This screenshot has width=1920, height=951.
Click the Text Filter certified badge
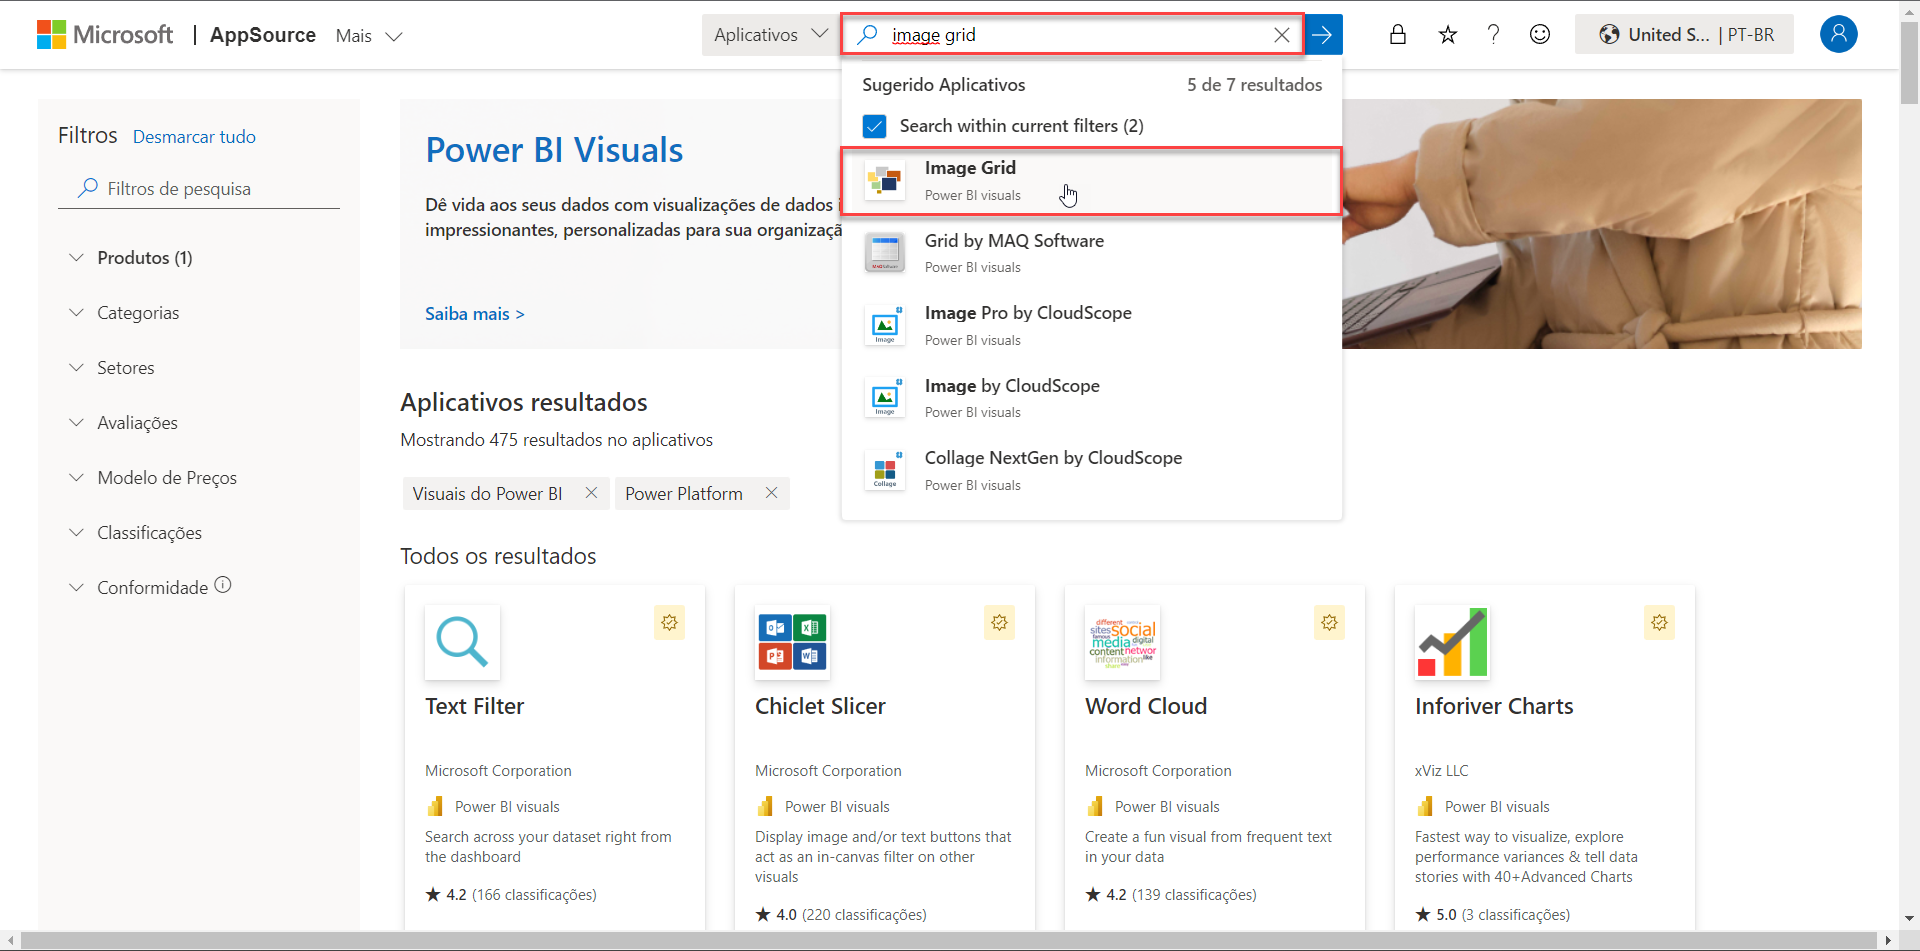669,622
